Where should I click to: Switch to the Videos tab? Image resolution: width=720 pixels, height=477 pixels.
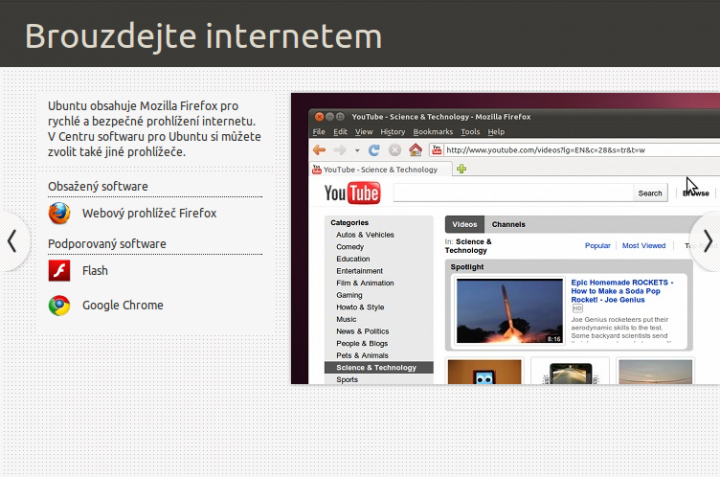click(465, 224)
